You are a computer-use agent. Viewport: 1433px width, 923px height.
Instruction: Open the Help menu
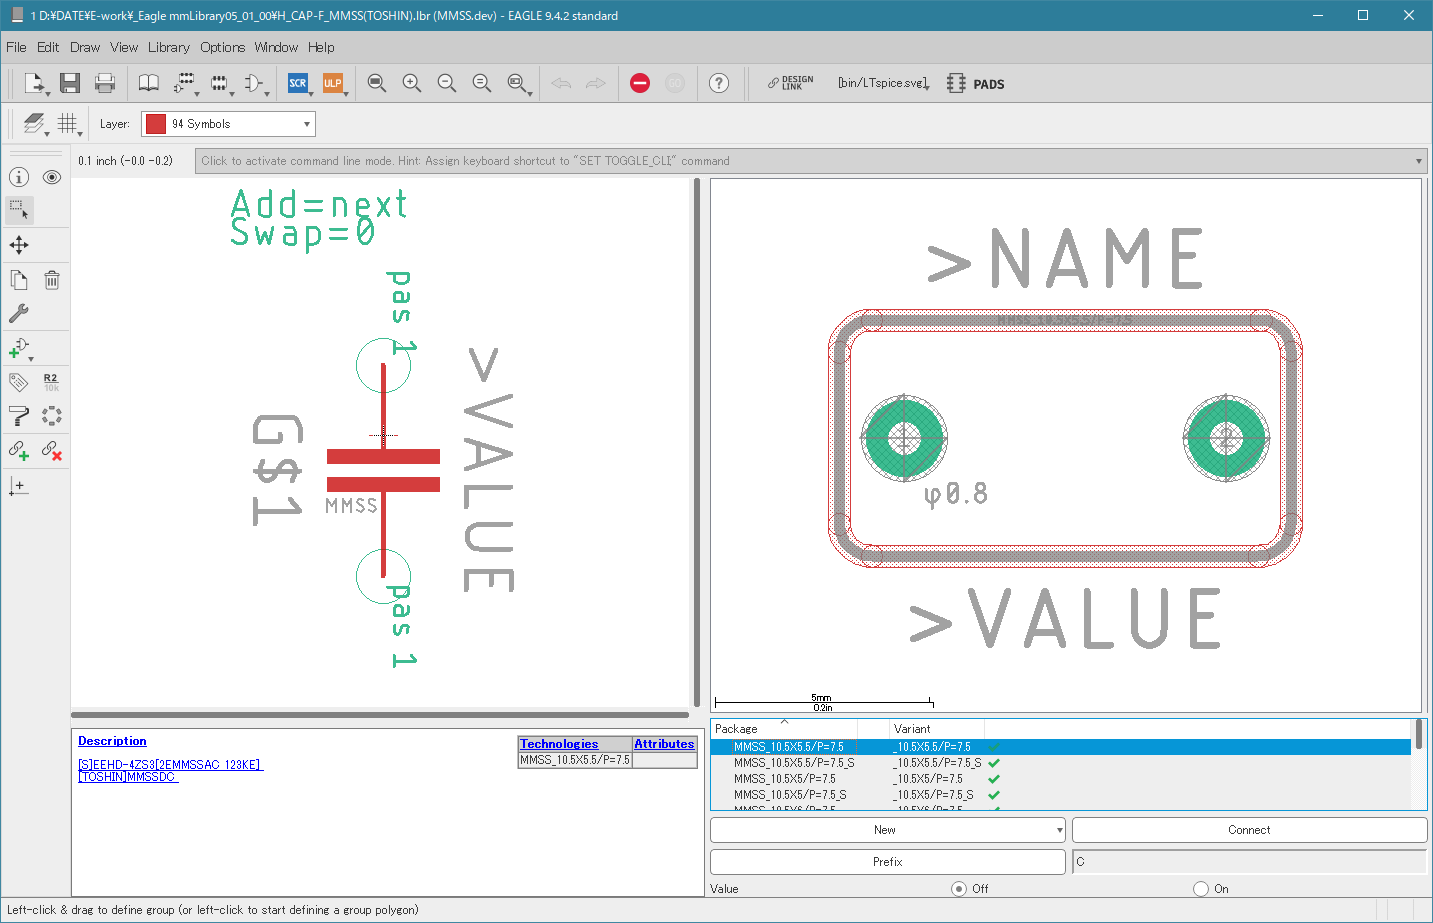pos(321,47)
